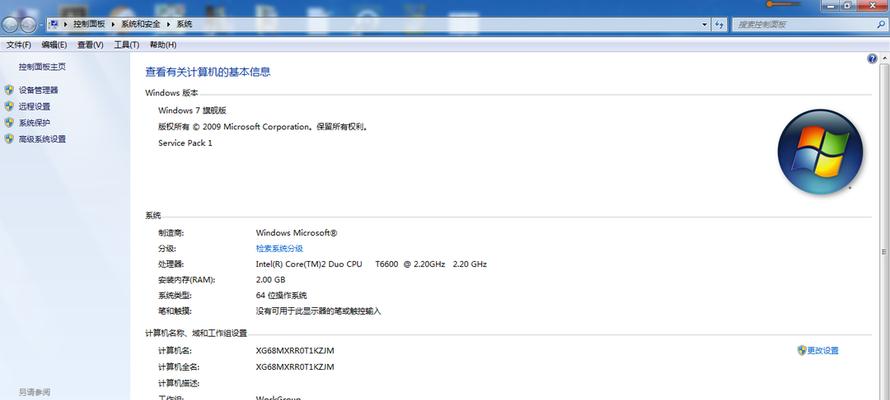Open 远程设置 from the sidebar
890x400 pixels.
coord(34,107)
